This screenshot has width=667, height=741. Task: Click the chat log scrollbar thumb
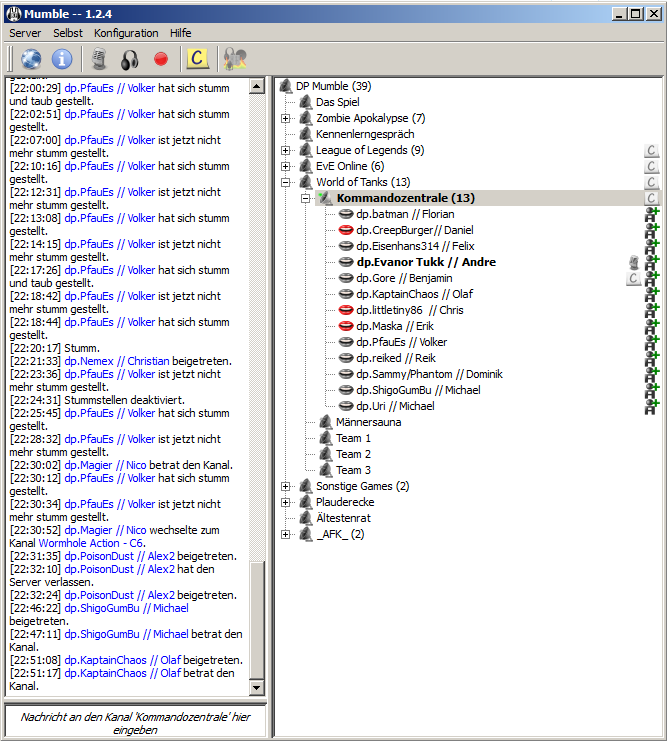(256, 620)
